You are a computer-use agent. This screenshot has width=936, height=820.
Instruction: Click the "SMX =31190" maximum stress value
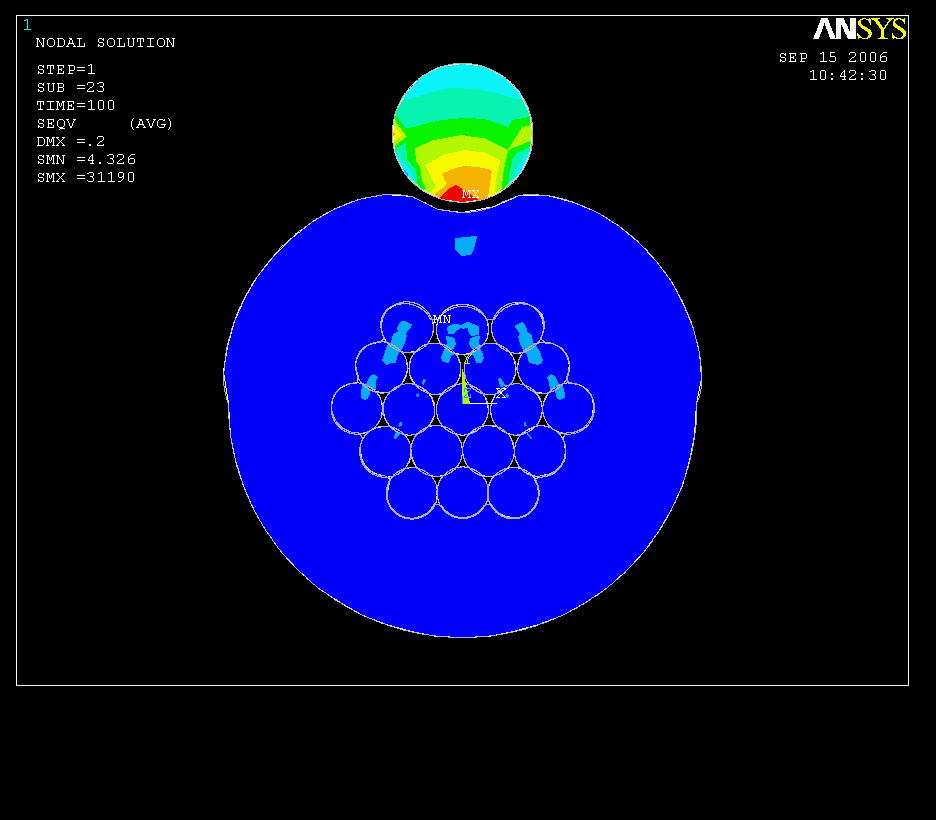(x=86, y=177)
